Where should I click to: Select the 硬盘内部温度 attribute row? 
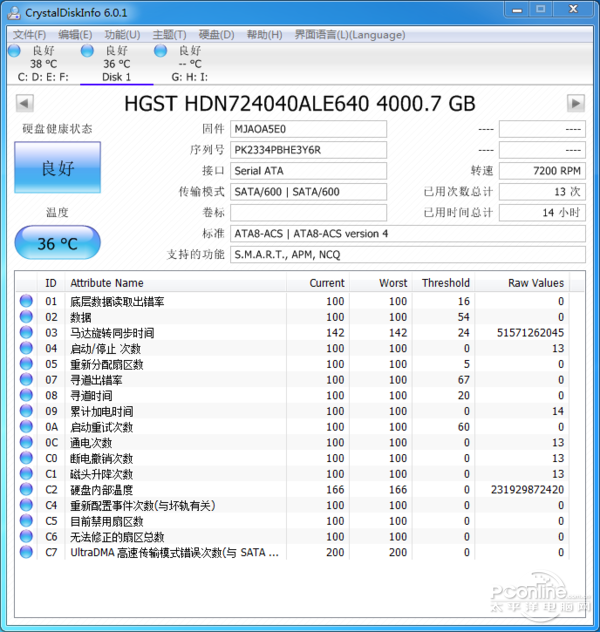click(292, 490)
